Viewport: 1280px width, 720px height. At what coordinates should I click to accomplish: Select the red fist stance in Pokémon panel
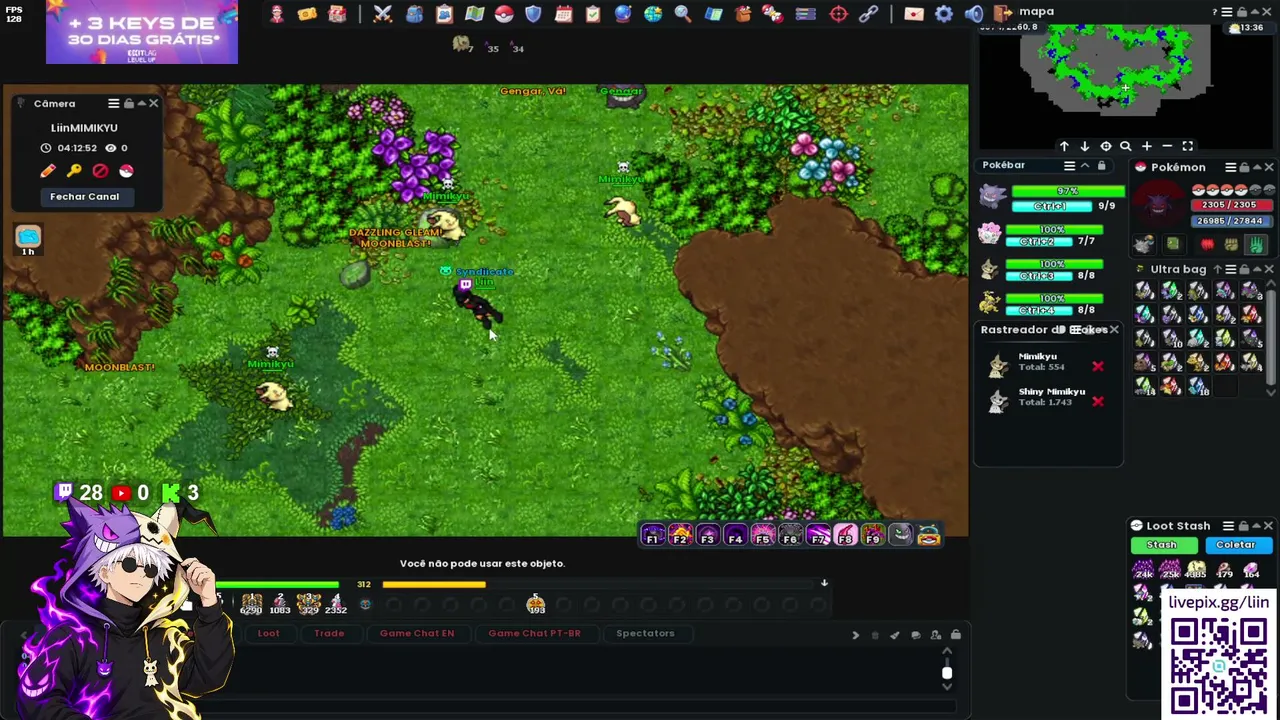pyautogui.click(x=1207, y=244)
